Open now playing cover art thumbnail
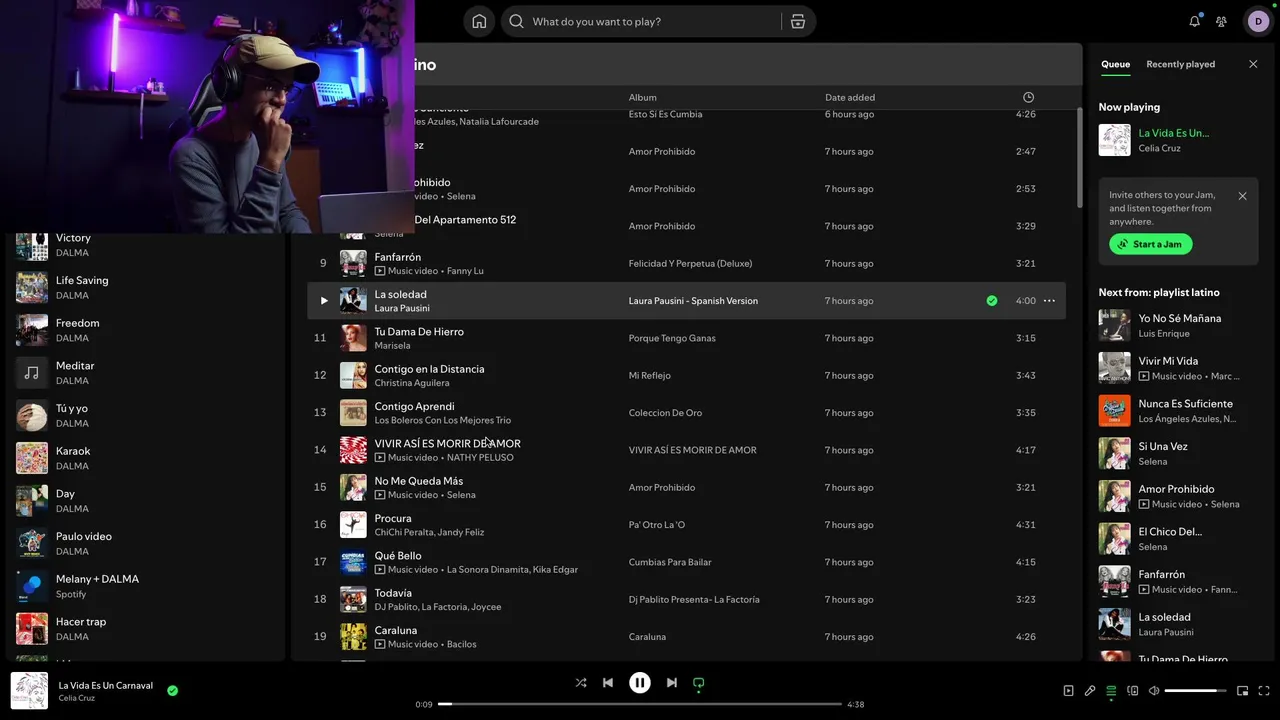The image size is (1280, 720). [29, 691]
